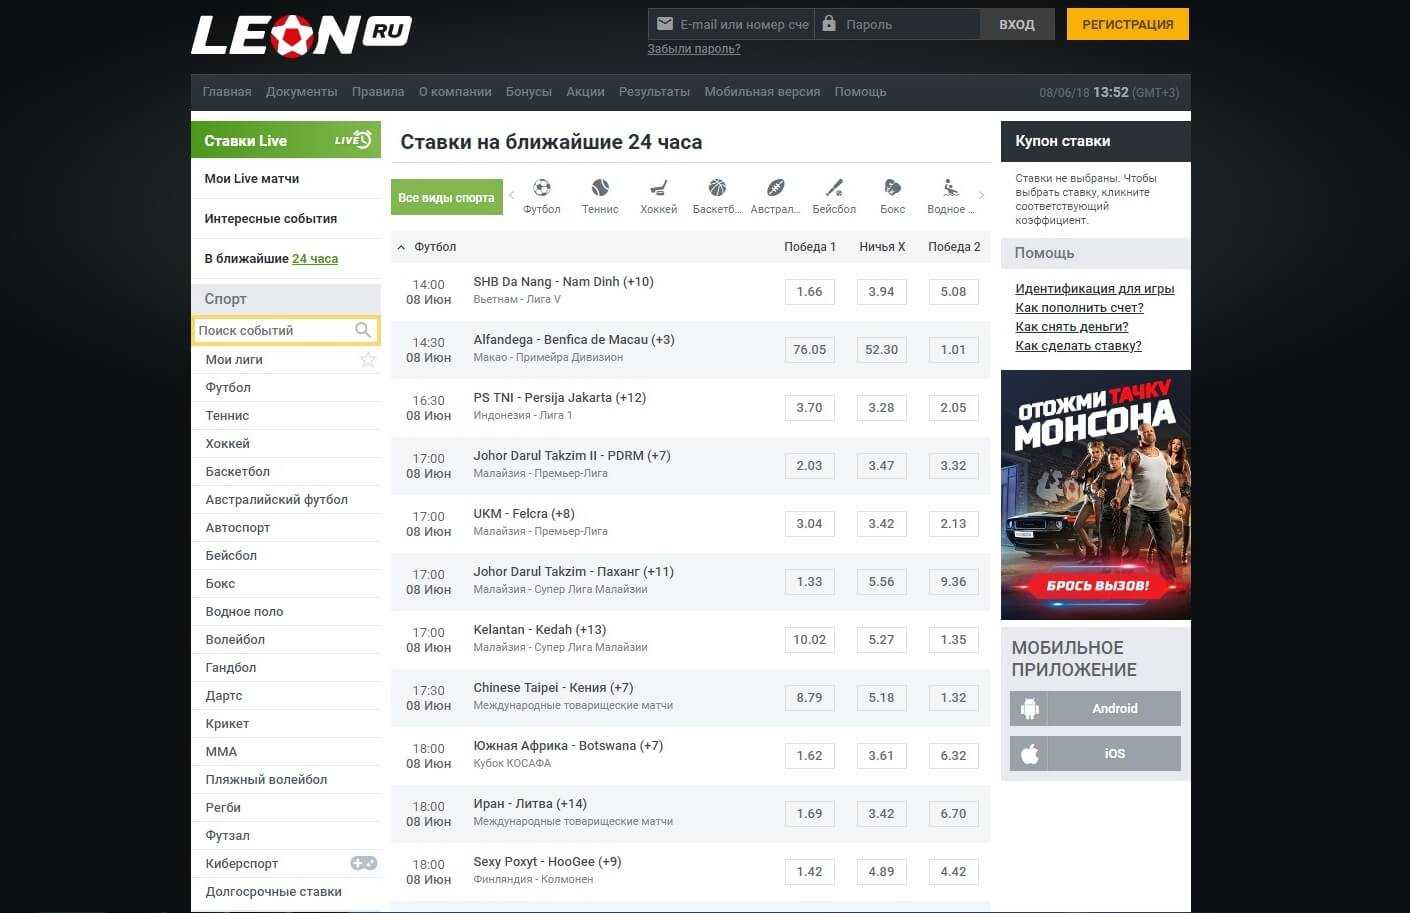This screenshot has width=1410, height=913.
Task: Click the gamepad icon next to Киберспорт
Action: pyautogui.click(x=364, y=863)
